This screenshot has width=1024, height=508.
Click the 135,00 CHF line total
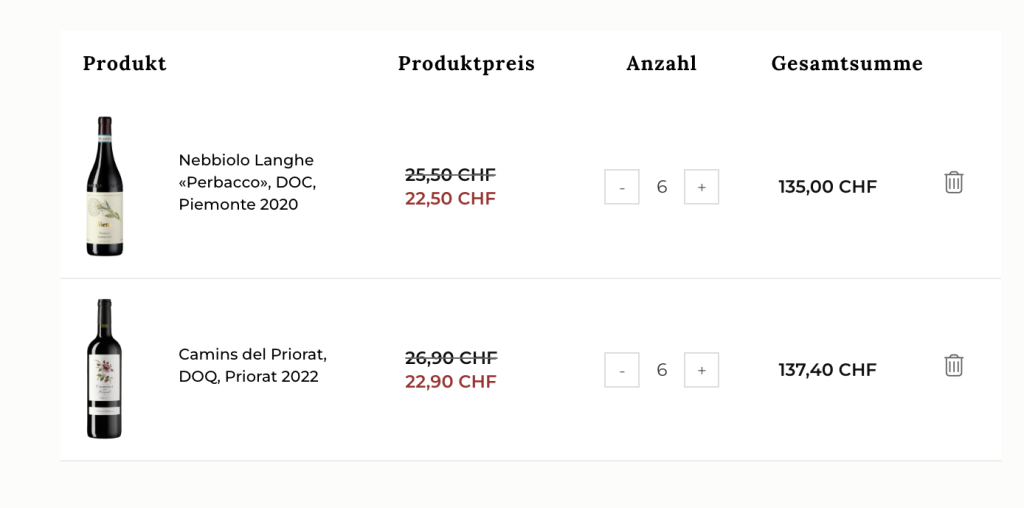827,187
